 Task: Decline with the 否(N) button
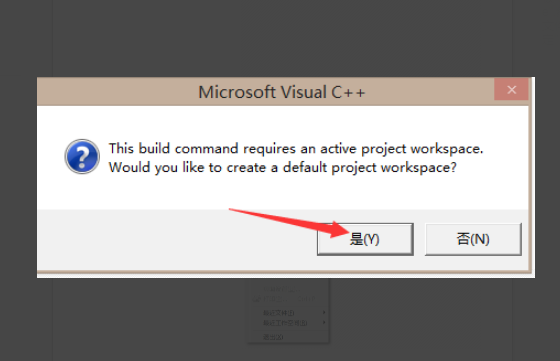tap(473, 239)
